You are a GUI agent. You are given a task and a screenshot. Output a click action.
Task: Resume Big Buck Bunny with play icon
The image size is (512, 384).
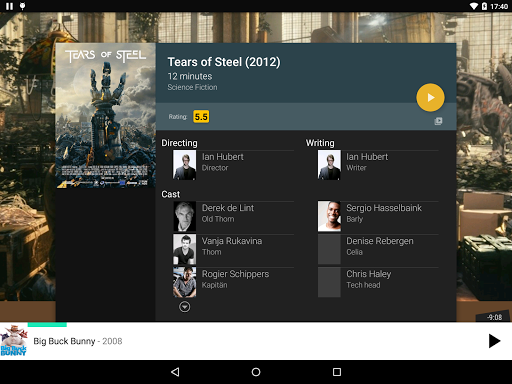pos(494,341)
